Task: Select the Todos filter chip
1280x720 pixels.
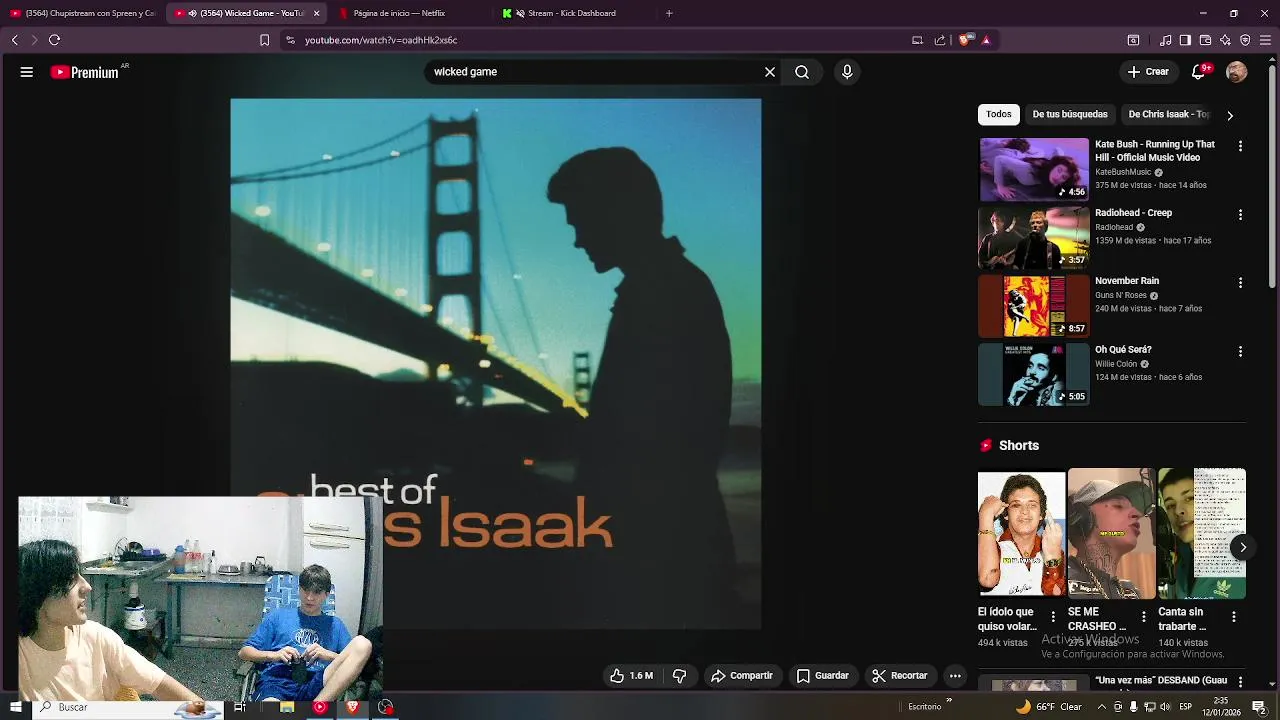Action: coord(999,114)
